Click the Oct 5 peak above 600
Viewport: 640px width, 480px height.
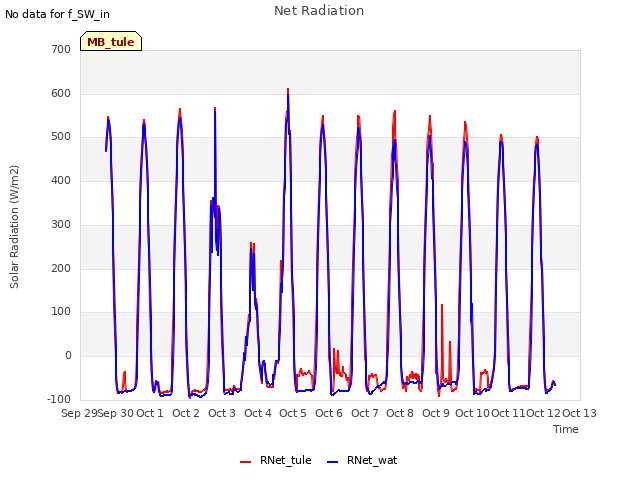pyautogui.click(x=288, y=91)
